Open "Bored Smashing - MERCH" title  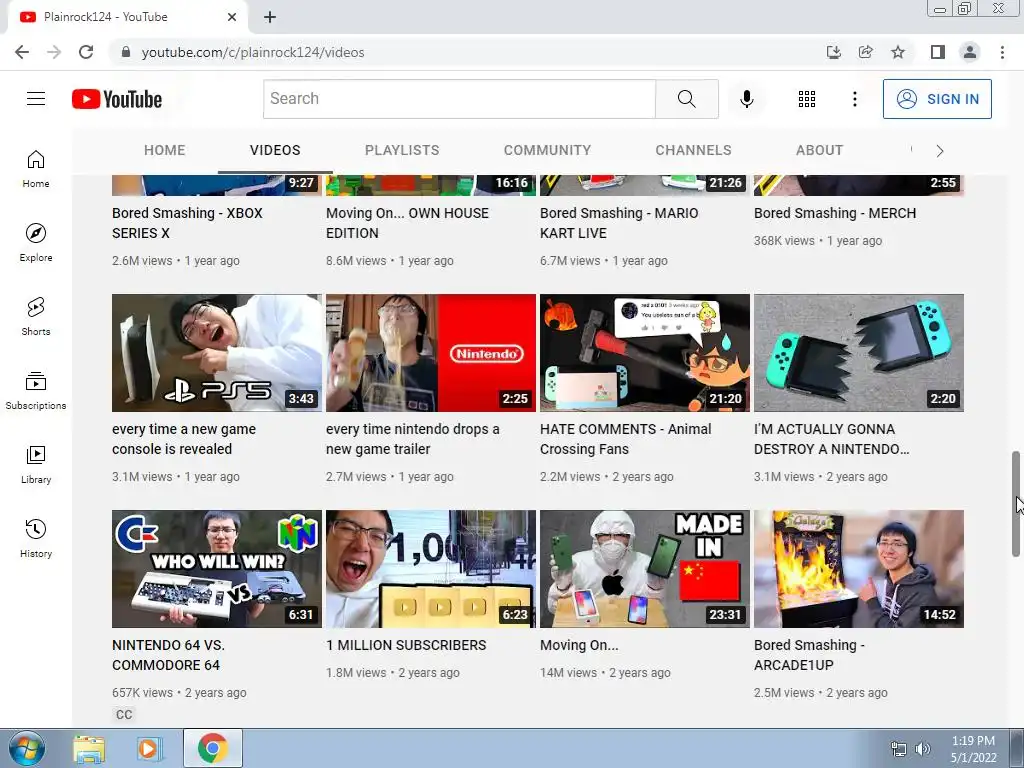click(835, 213)
